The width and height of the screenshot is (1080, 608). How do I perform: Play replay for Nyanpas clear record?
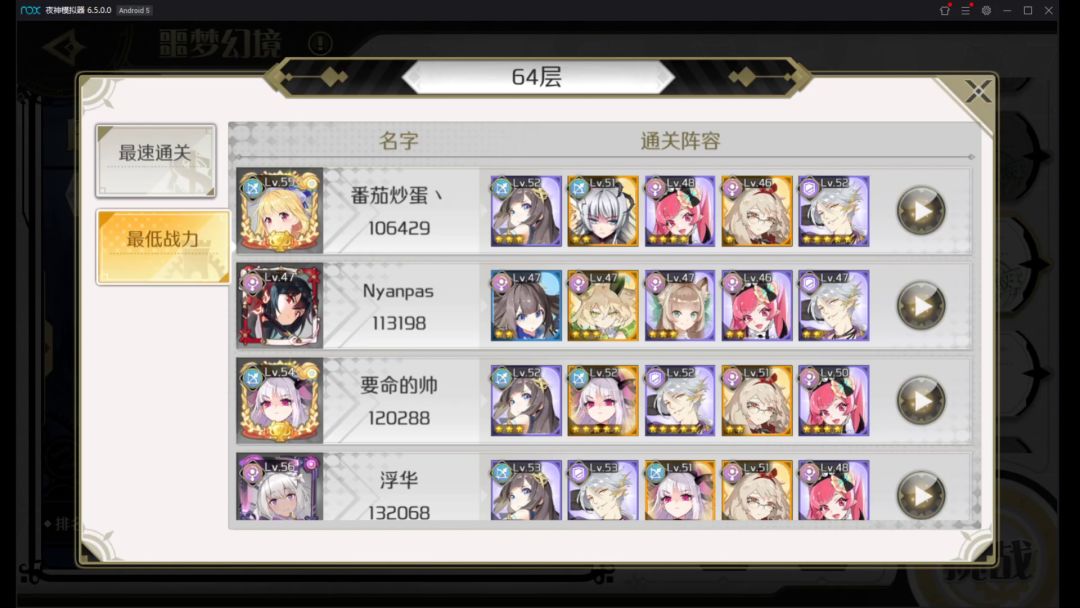click(921, 306)
